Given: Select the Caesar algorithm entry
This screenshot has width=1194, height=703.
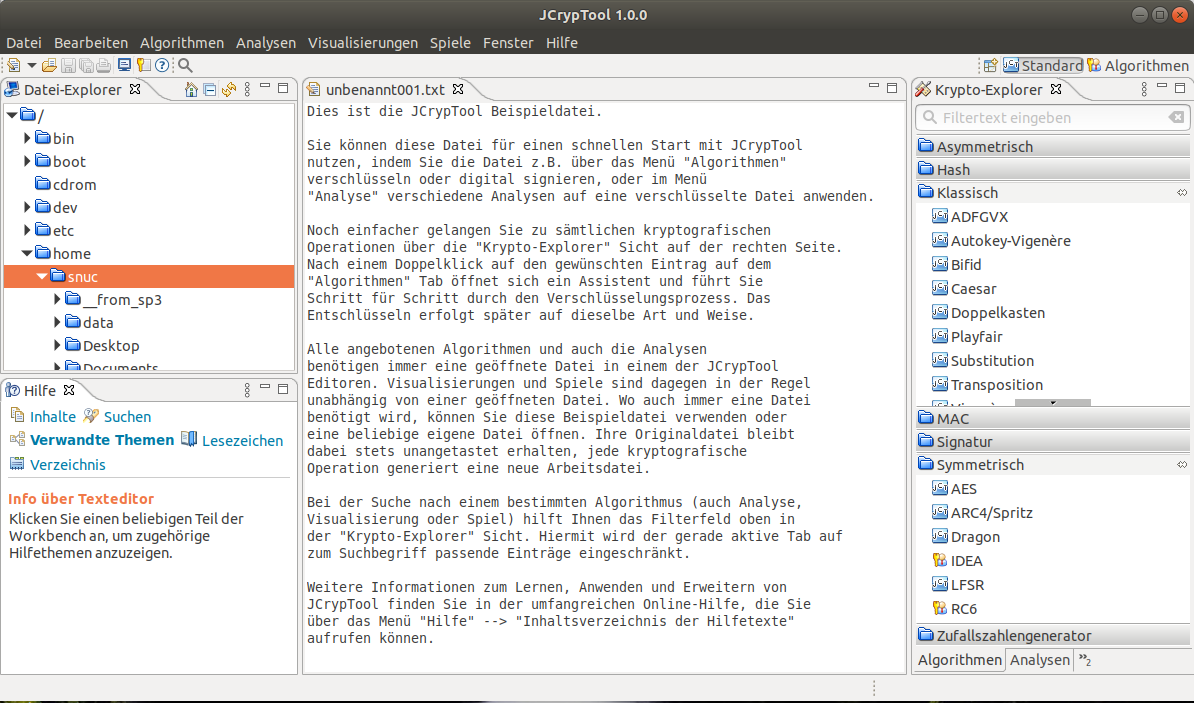Looking at the screenshot, I should (964, 289).
